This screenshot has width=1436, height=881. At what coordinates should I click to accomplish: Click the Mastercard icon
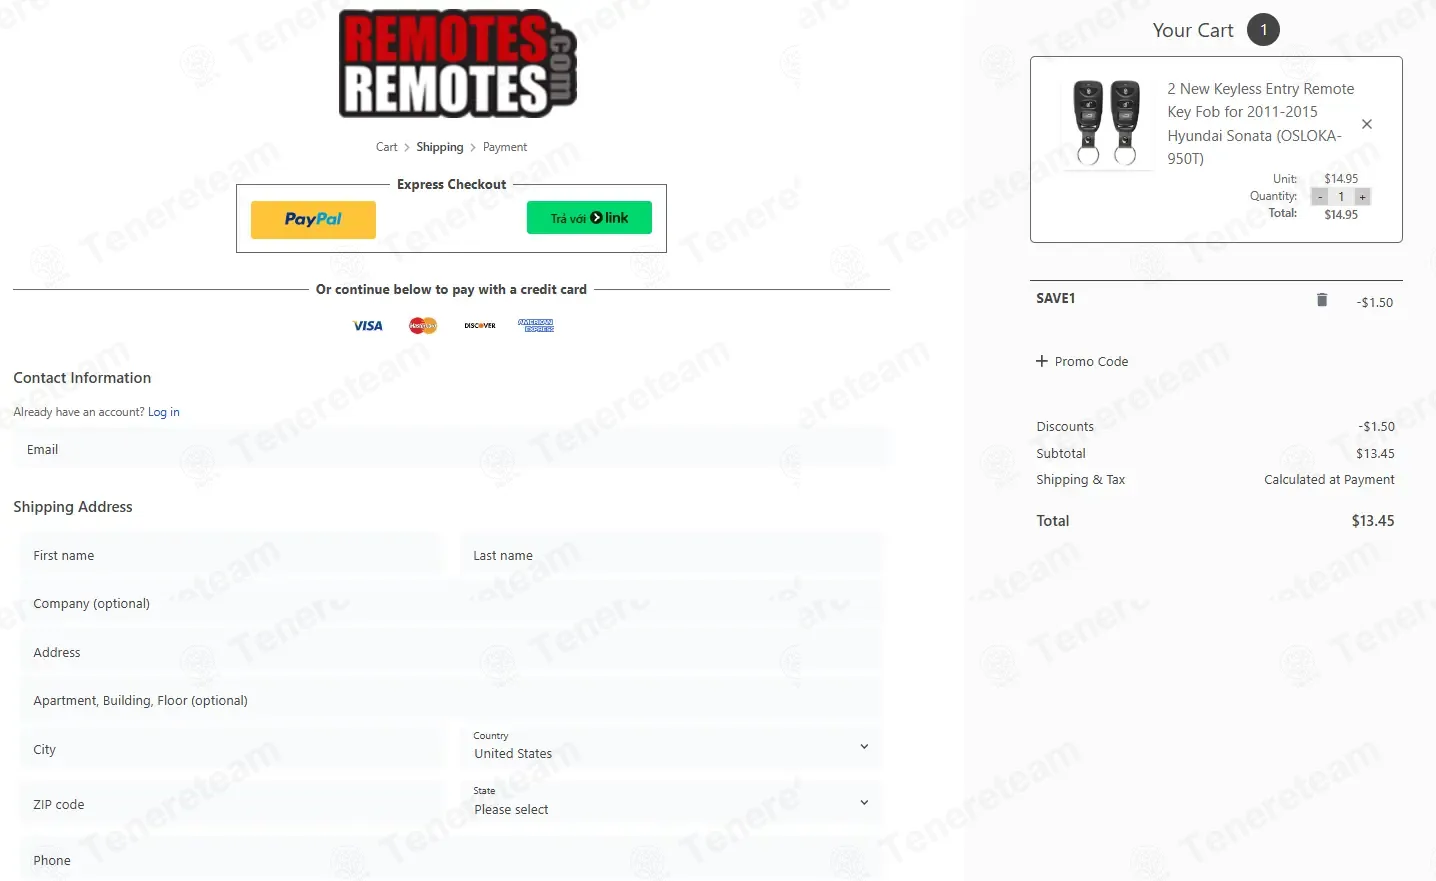[x=423, y=326]
